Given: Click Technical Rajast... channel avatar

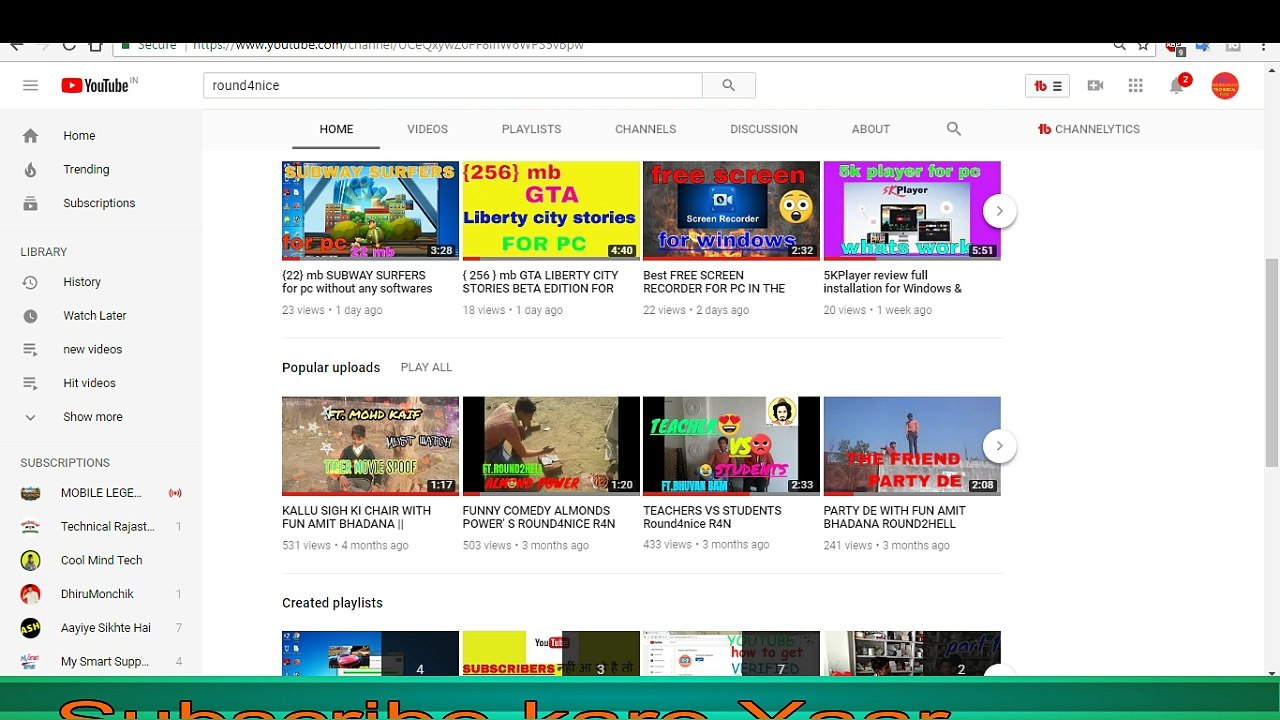Looking at the screenshot, I should 30,526.
